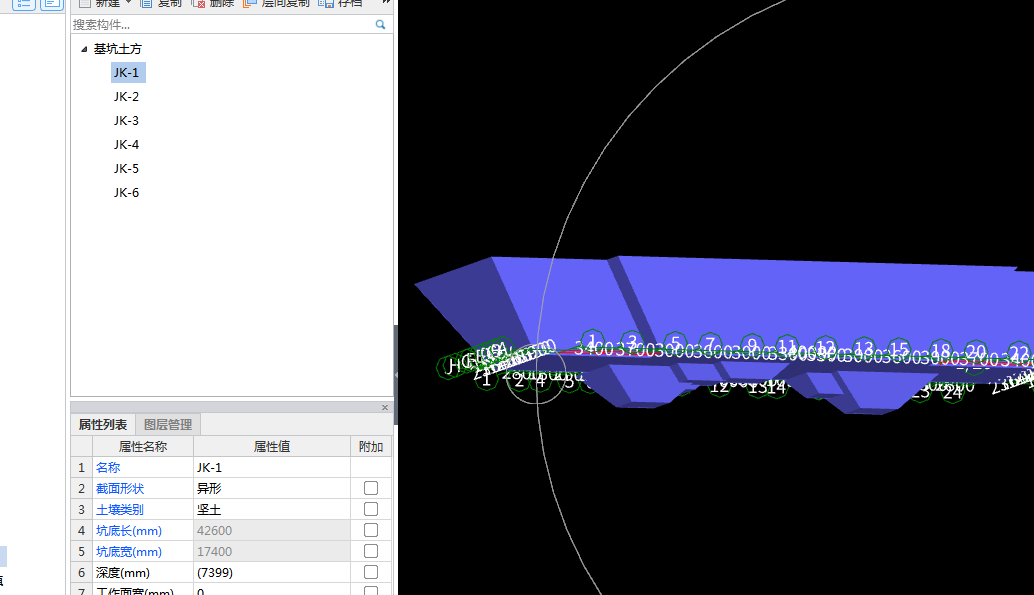This screenshot has width=1034, height=595.
Task: Click the 附加 column header
Action: point(371,447)
